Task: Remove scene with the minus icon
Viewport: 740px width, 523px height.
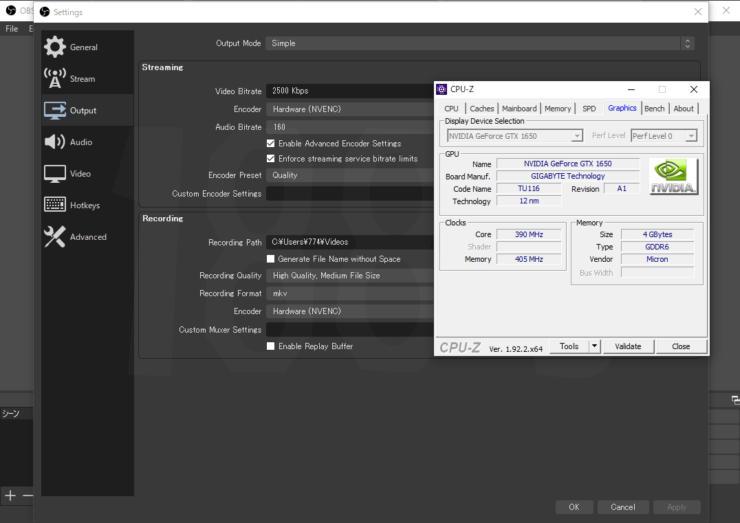Action: [x=28, y=495]
